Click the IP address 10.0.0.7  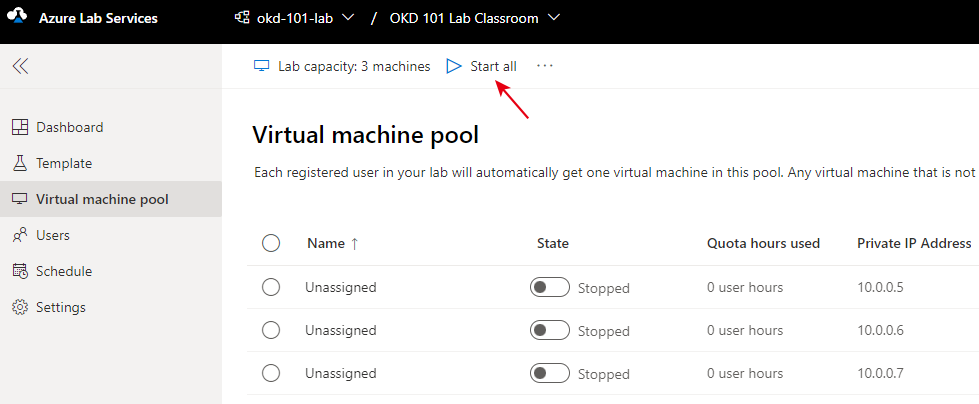[x=880, y=373]
